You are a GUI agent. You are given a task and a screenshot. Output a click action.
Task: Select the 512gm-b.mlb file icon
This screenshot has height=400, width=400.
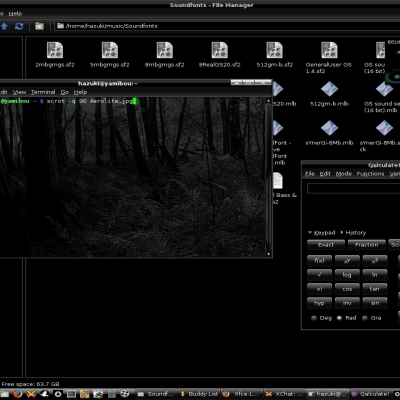tap(329, 89)
